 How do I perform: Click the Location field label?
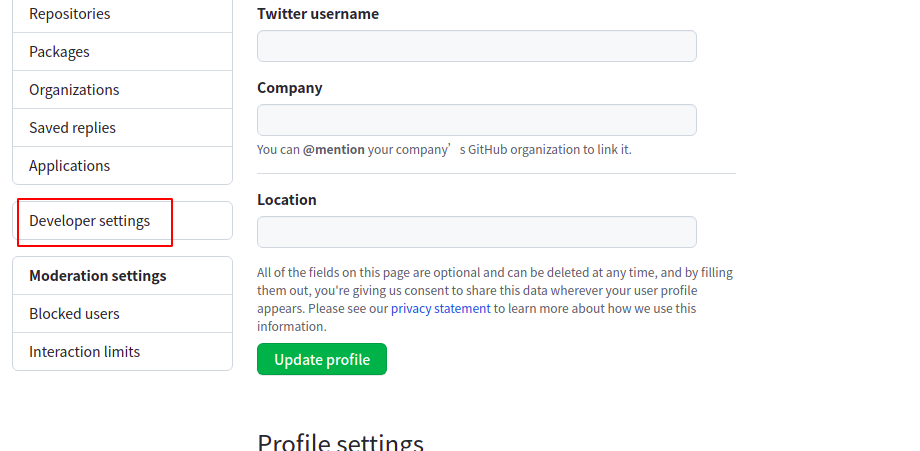(x=287, y=200)
